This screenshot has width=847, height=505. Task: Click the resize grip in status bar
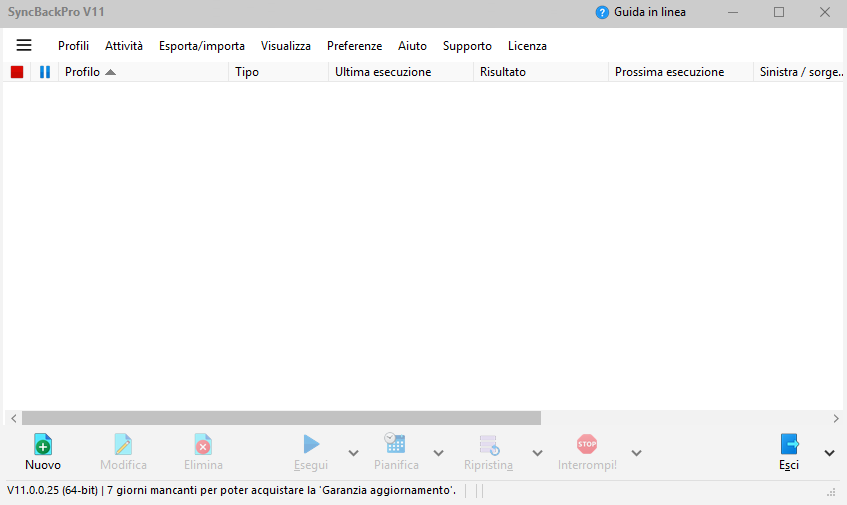[831, 492]
